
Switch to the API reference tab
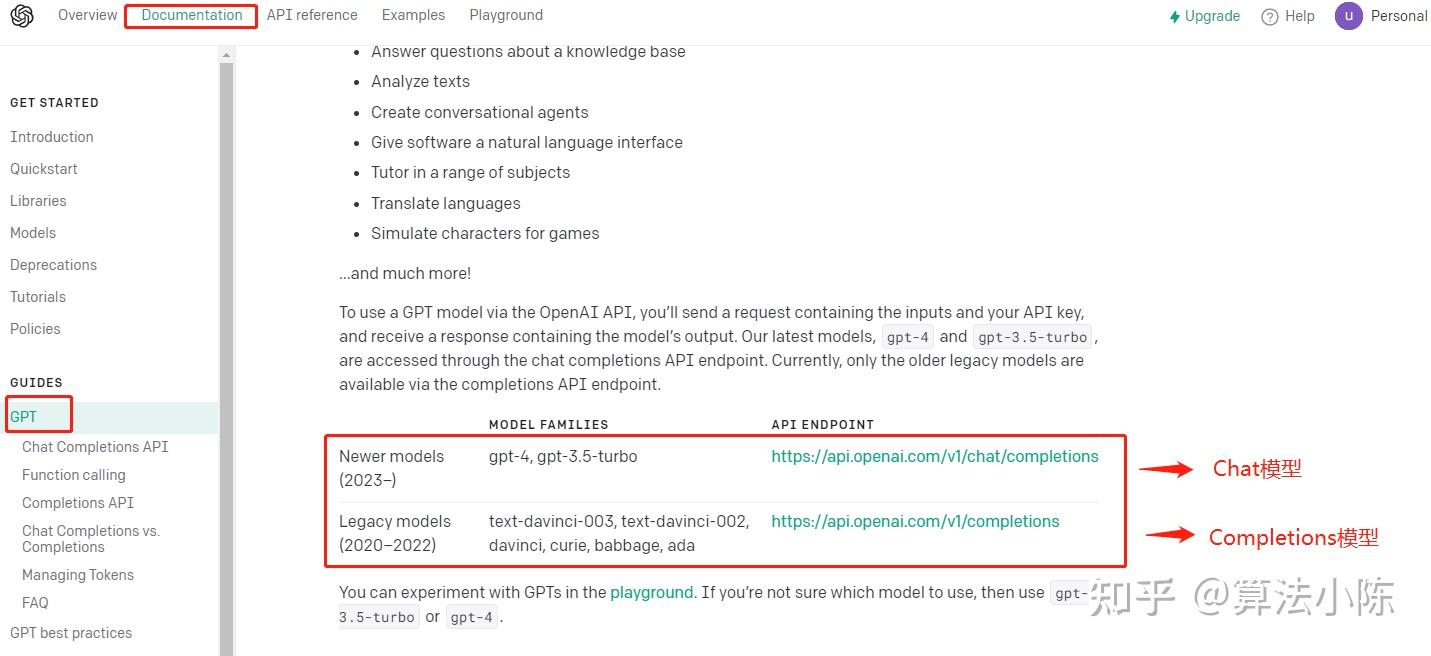point(311,15)
